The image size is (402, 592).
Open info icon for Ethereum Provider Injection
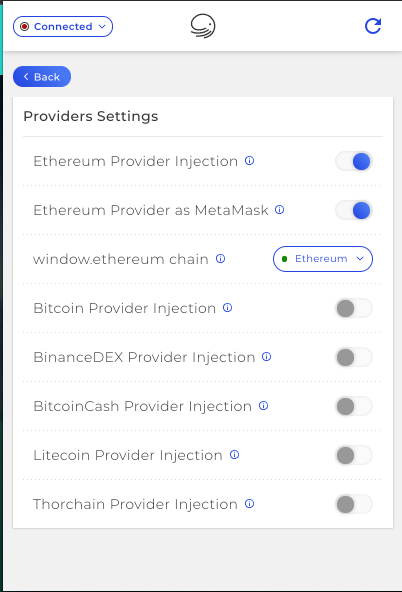pyautogui.click(x=250, y=161)
